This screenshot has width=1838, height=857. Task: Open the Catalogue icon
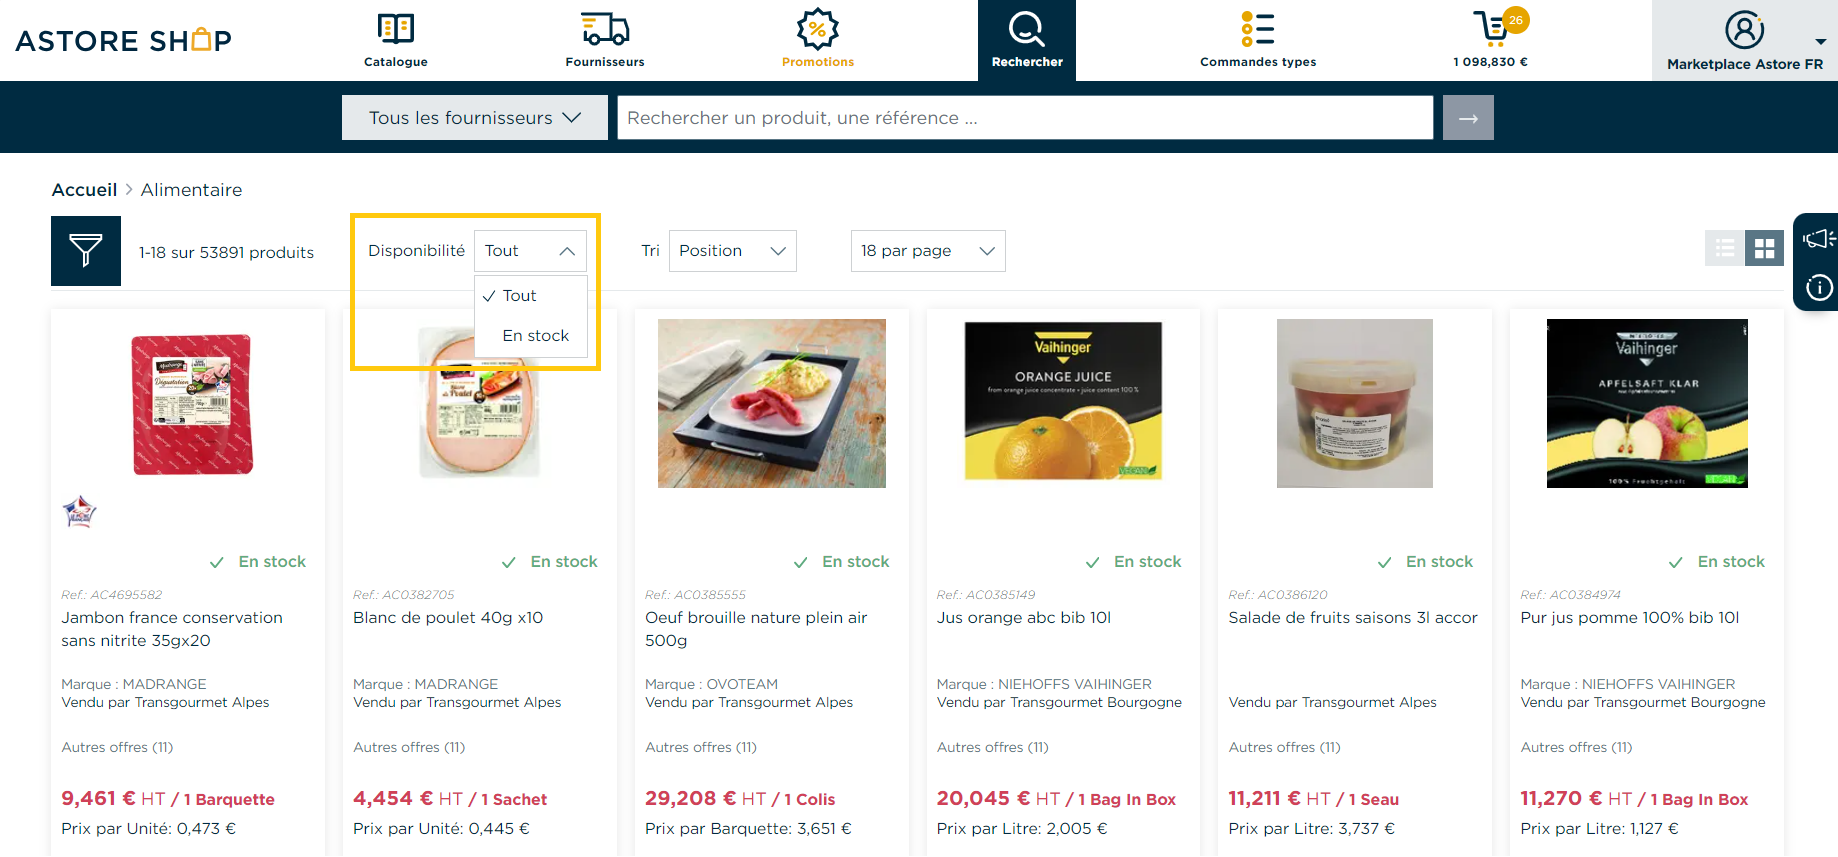[x=396, y=29]
